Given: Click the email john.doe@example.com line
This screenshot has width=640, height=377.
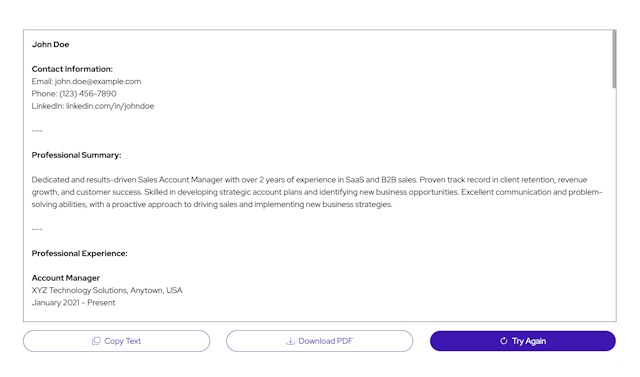Looking at the screenshot, I should [87, 82].
